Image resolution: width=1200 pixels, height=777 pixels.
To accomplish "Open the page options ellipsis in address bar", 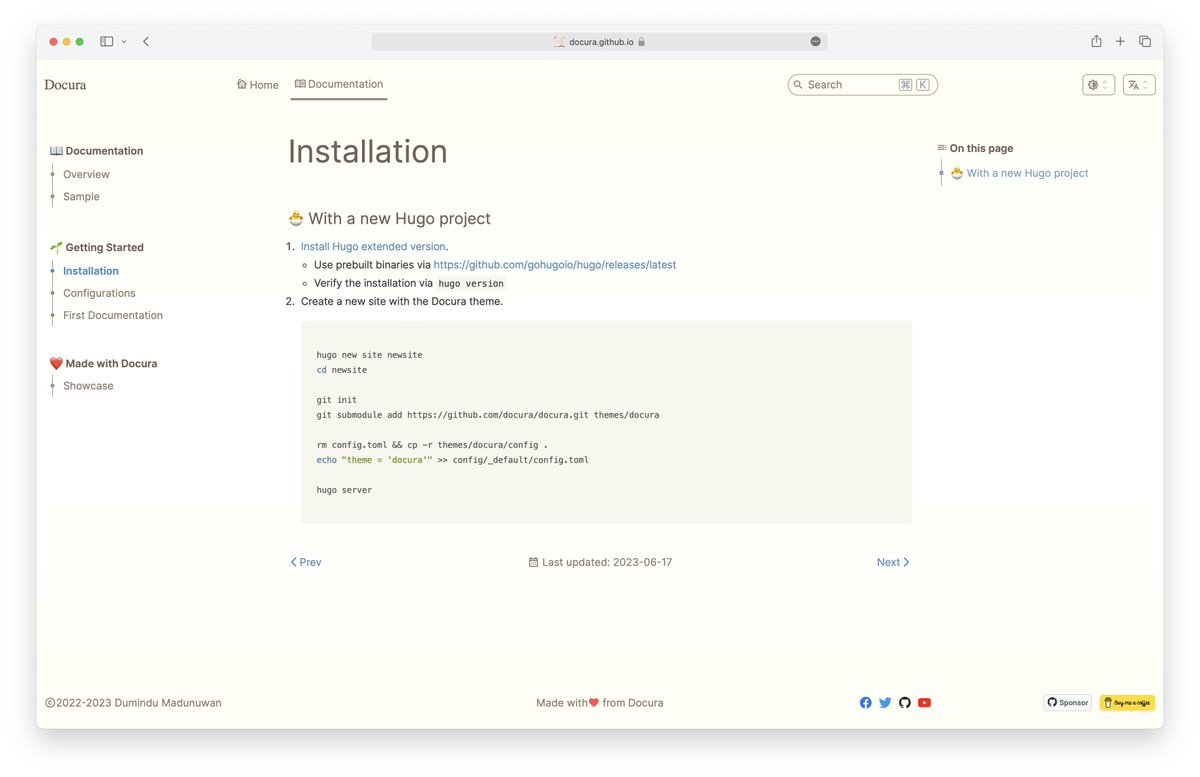I will click(815, 41).
